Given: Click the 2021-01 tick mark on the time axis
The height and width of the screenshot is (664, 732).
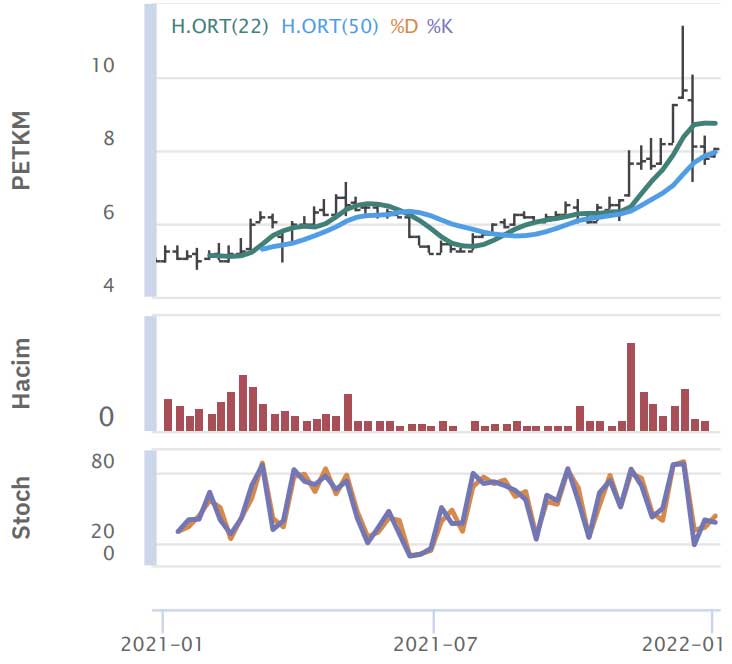Looking at the screenshot, I should click(163, 621).
